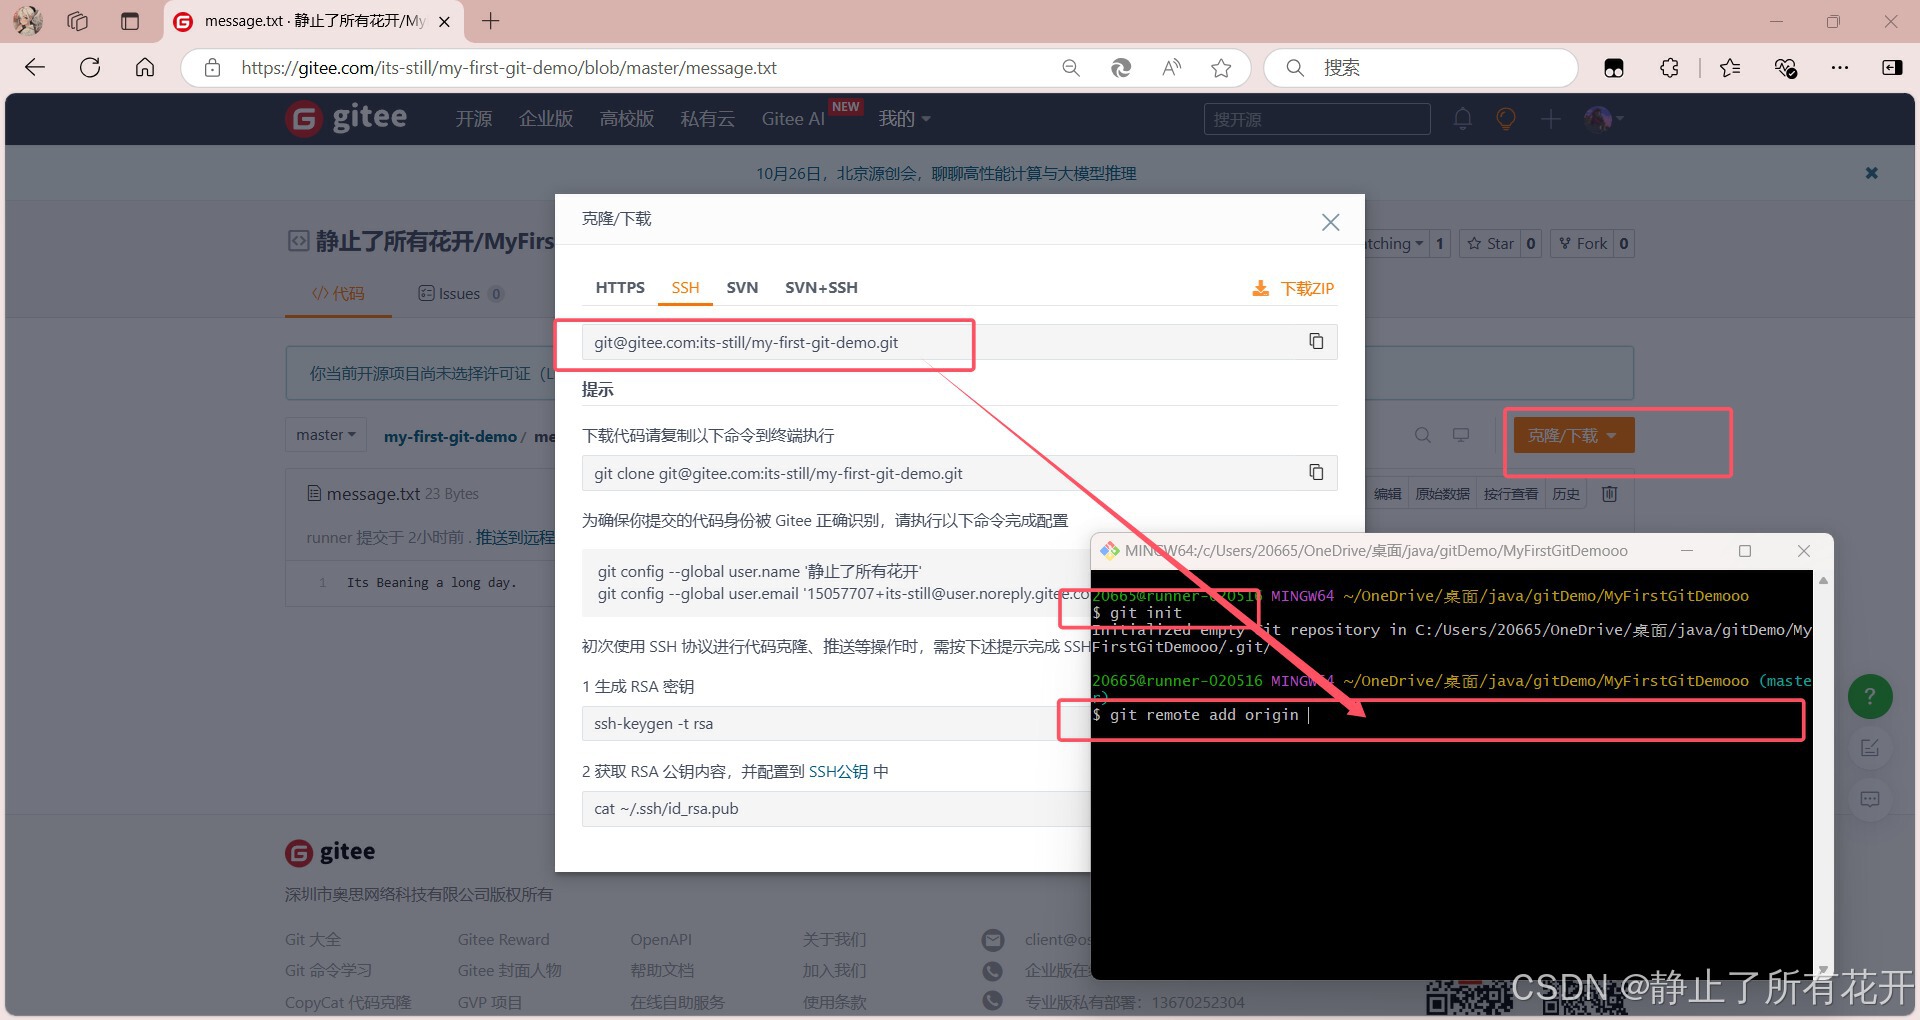Open browser extensions puzzle icon

tap(1669, 67)
